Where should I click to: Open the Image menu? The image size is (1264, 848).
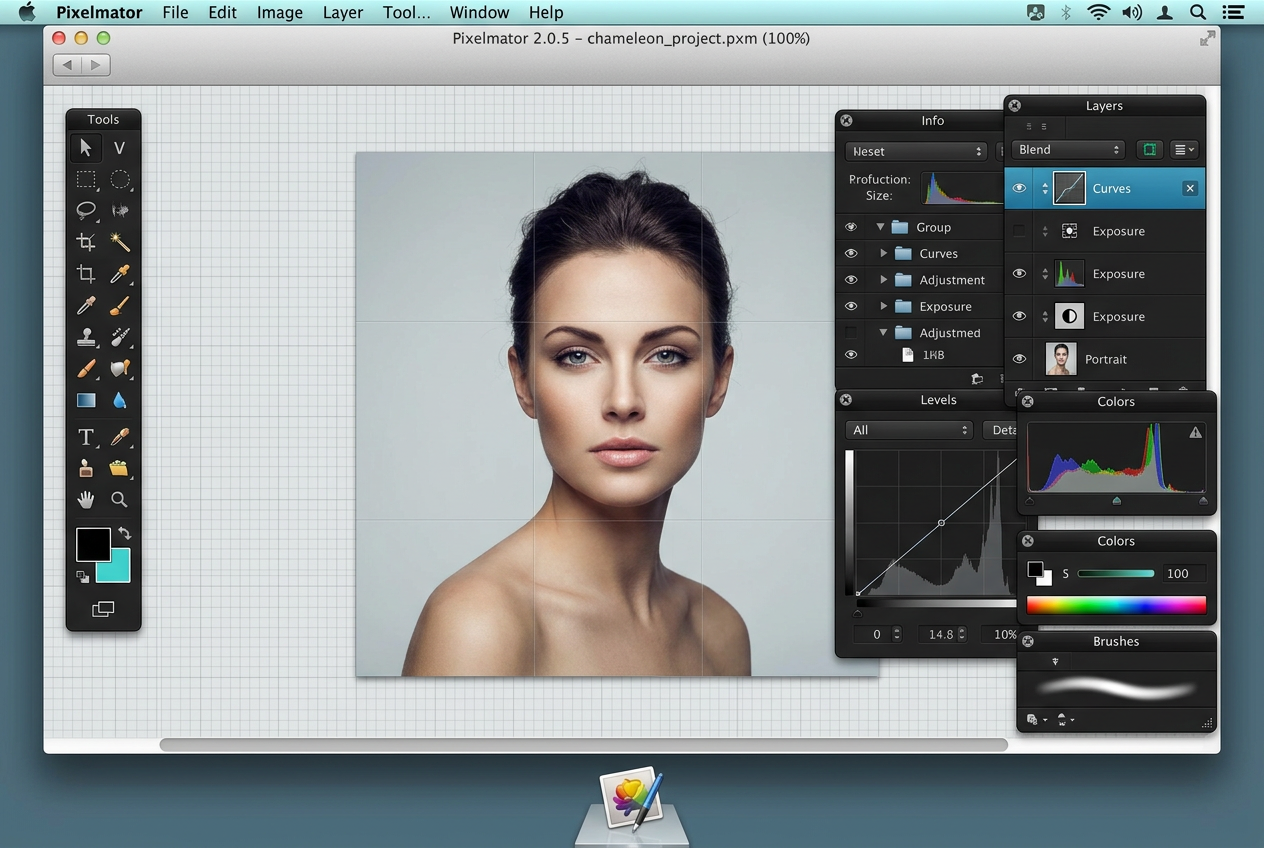click(x=280, y=12)
